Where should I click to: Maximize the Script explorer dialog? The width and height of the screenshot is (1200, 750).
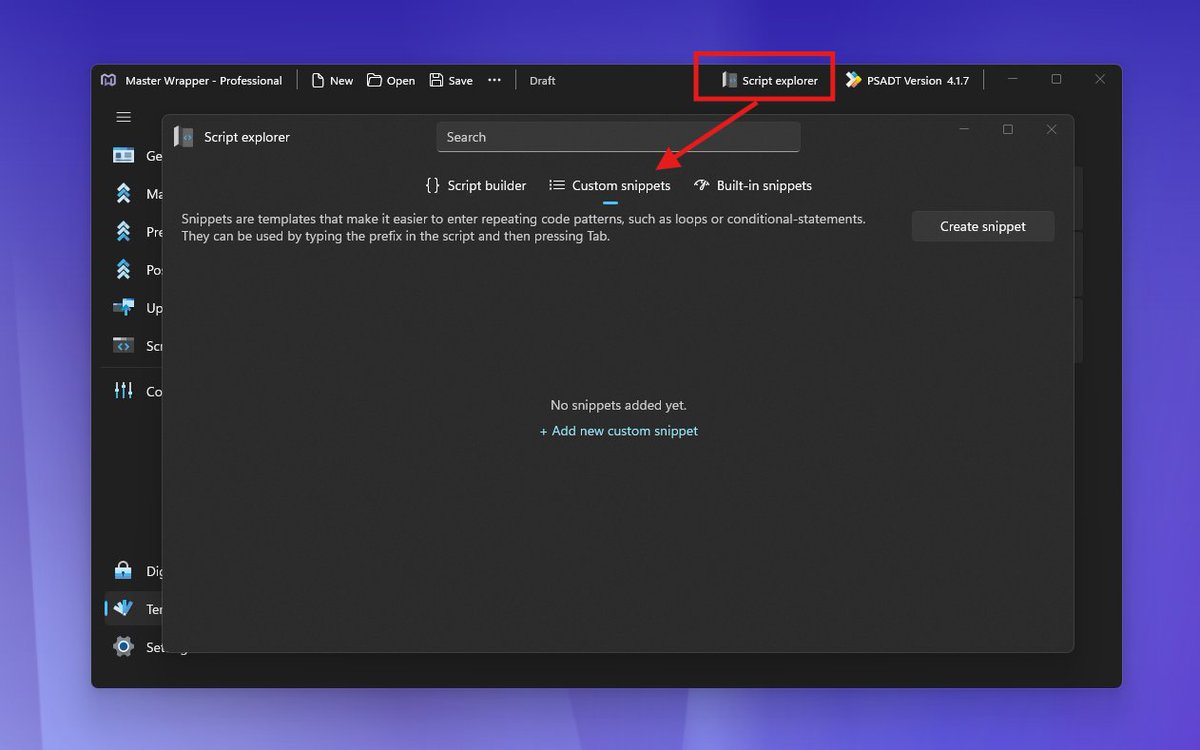pos(1008,129)
